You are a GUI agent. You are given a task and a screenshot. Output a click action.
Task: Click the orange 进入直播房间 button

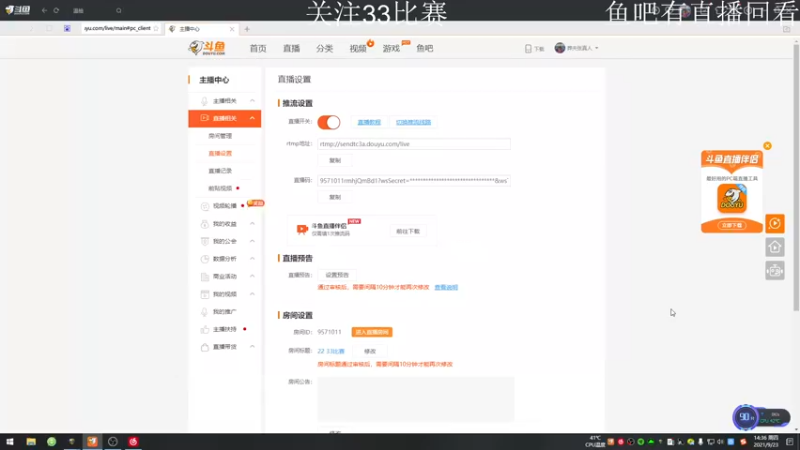(372, 332)
